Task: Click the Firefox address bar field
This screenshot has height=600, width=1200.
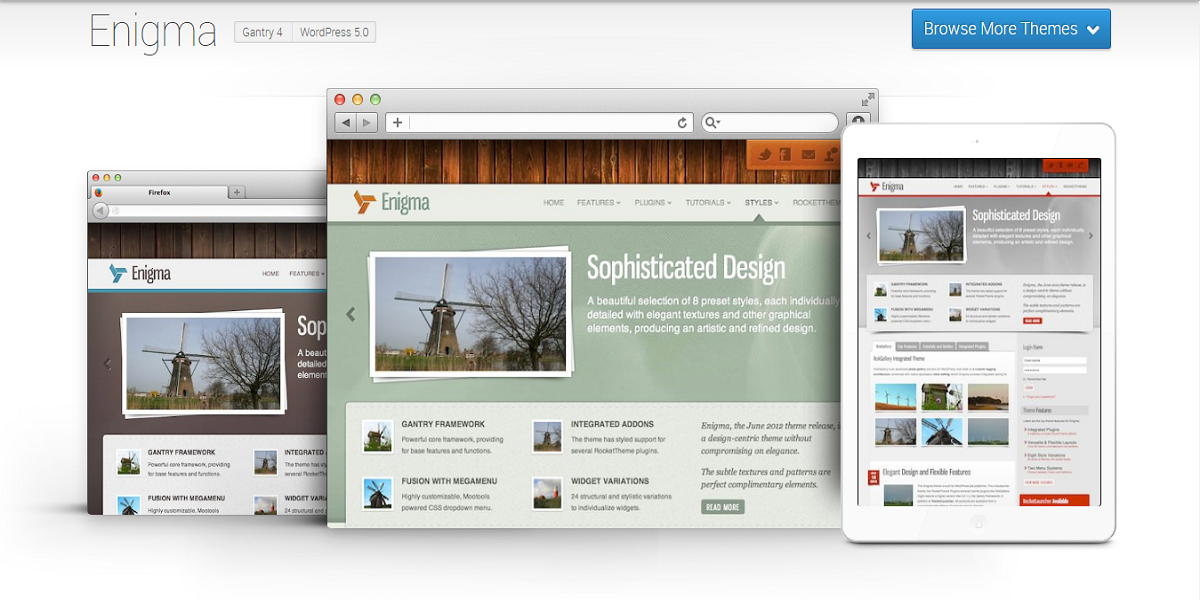Action: (218, 210)
